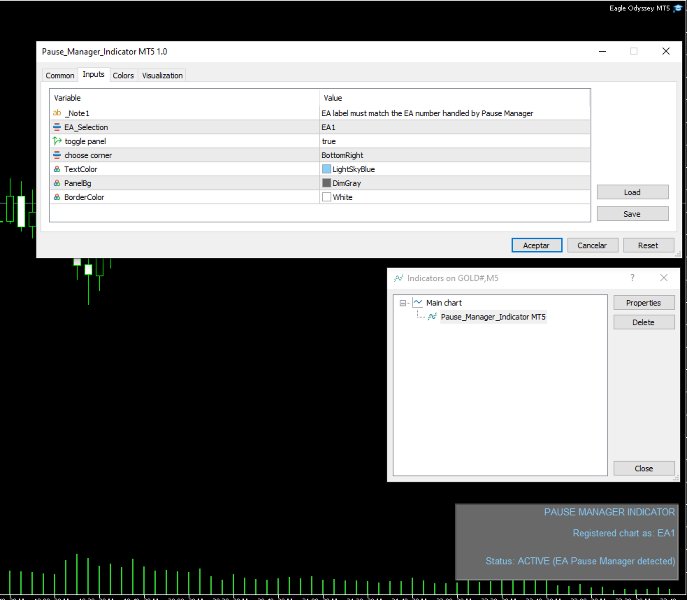Select Pause_Manager_Indicator MT5 in the tree
This screenshot has width=687, height=600.
tap(493, 317)
